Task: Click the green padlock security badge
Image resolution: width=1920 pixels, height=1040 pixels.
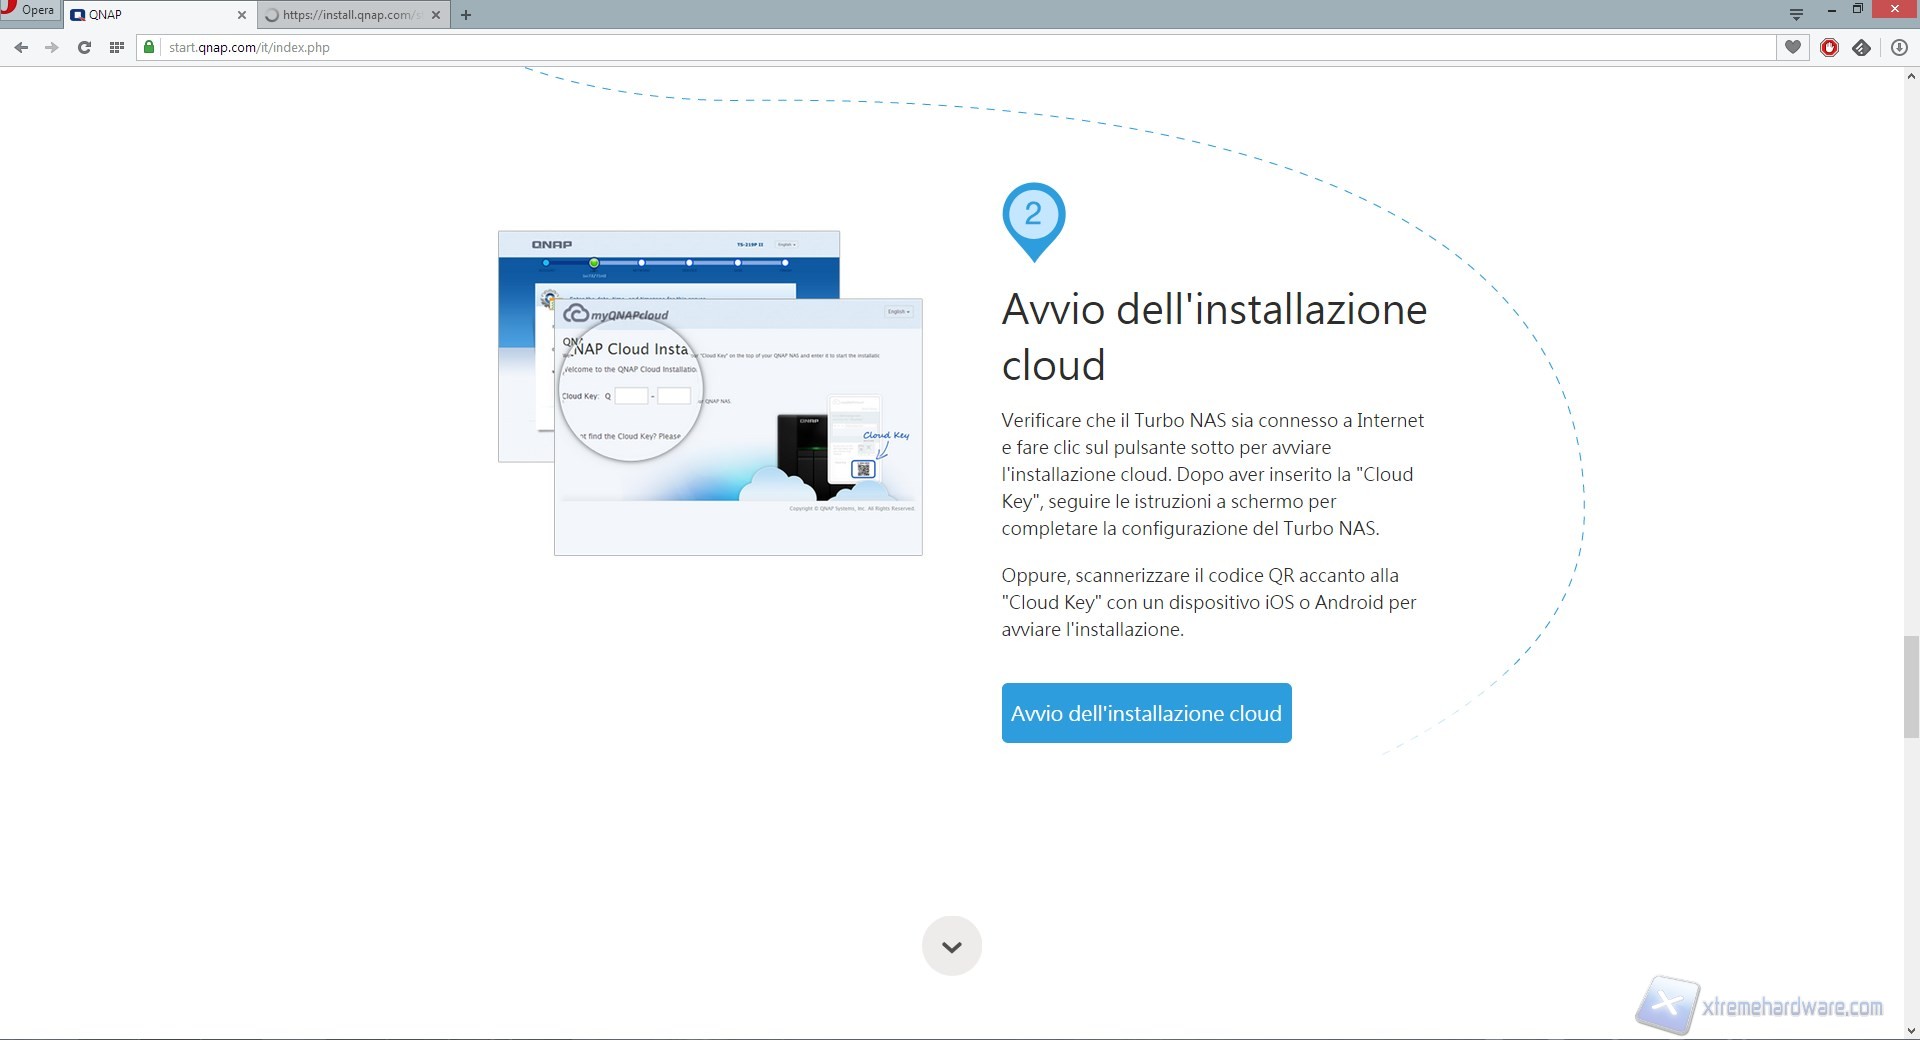Action: pos(150,47)
